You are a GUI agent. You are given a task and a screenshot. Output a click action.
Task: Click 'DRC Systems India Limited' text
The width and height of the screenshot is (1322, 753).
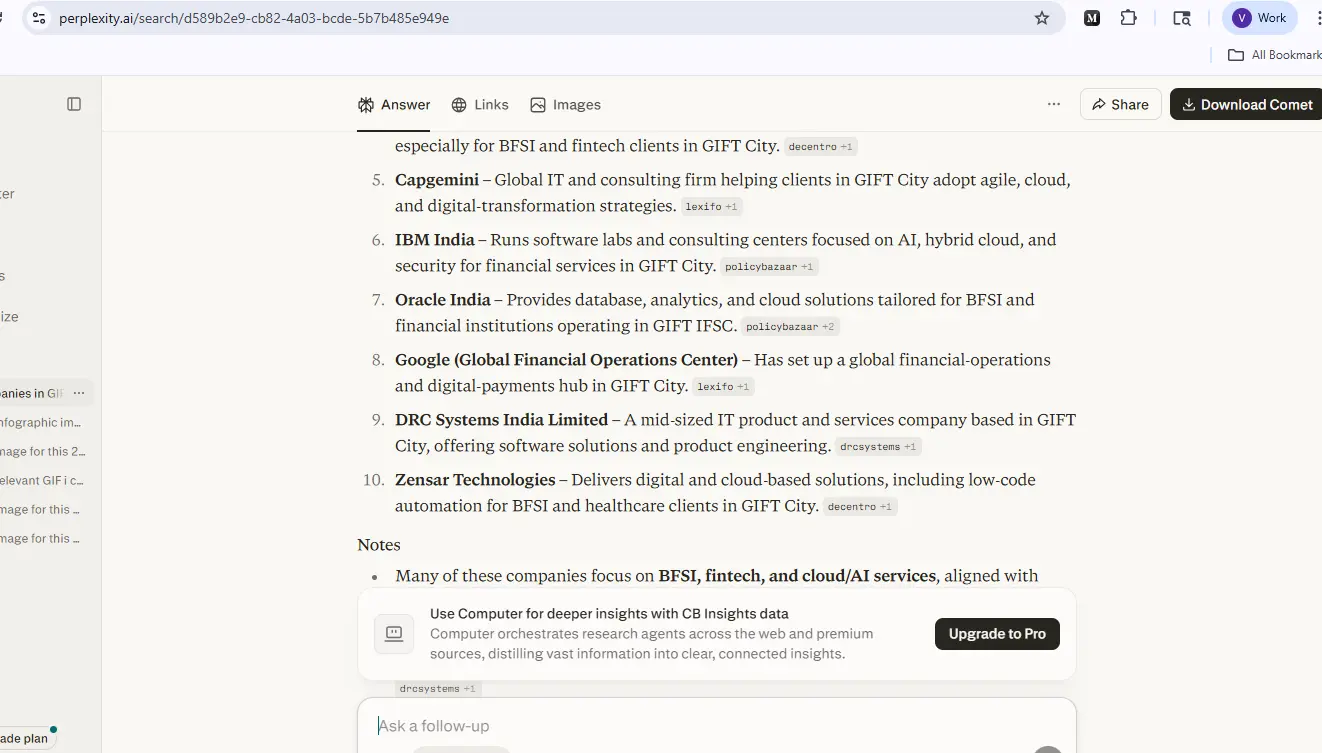(501, 420)
